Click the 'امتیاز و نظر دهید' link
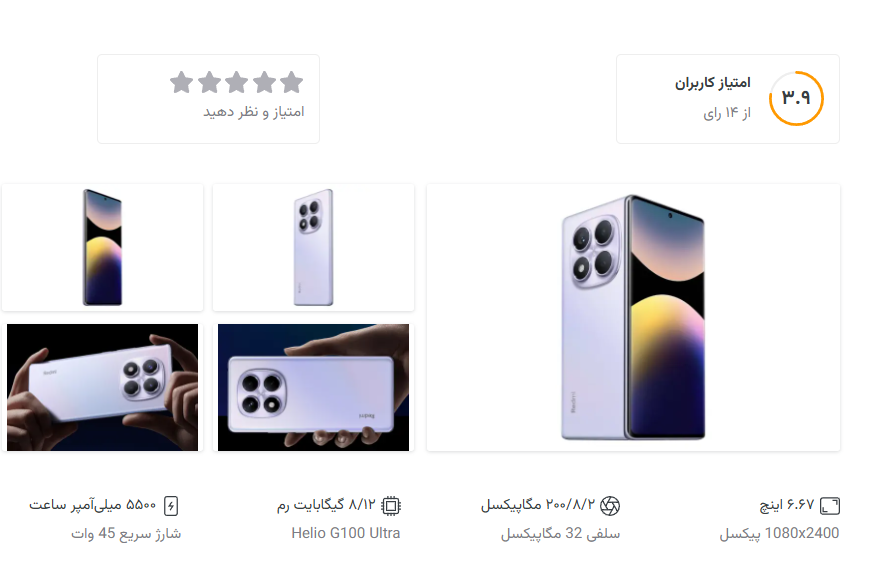 click(254, 112)
